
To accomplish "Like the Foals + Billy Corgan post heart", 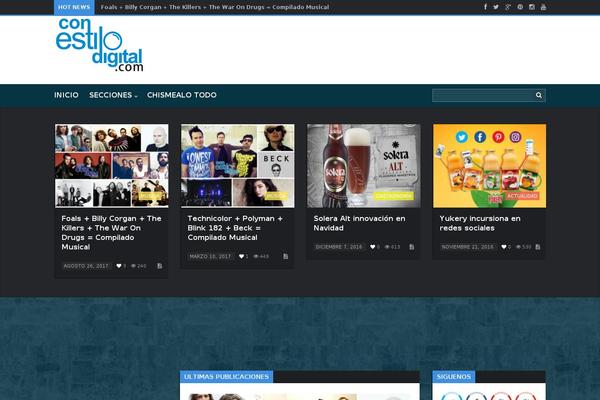I will coord(119,266).
